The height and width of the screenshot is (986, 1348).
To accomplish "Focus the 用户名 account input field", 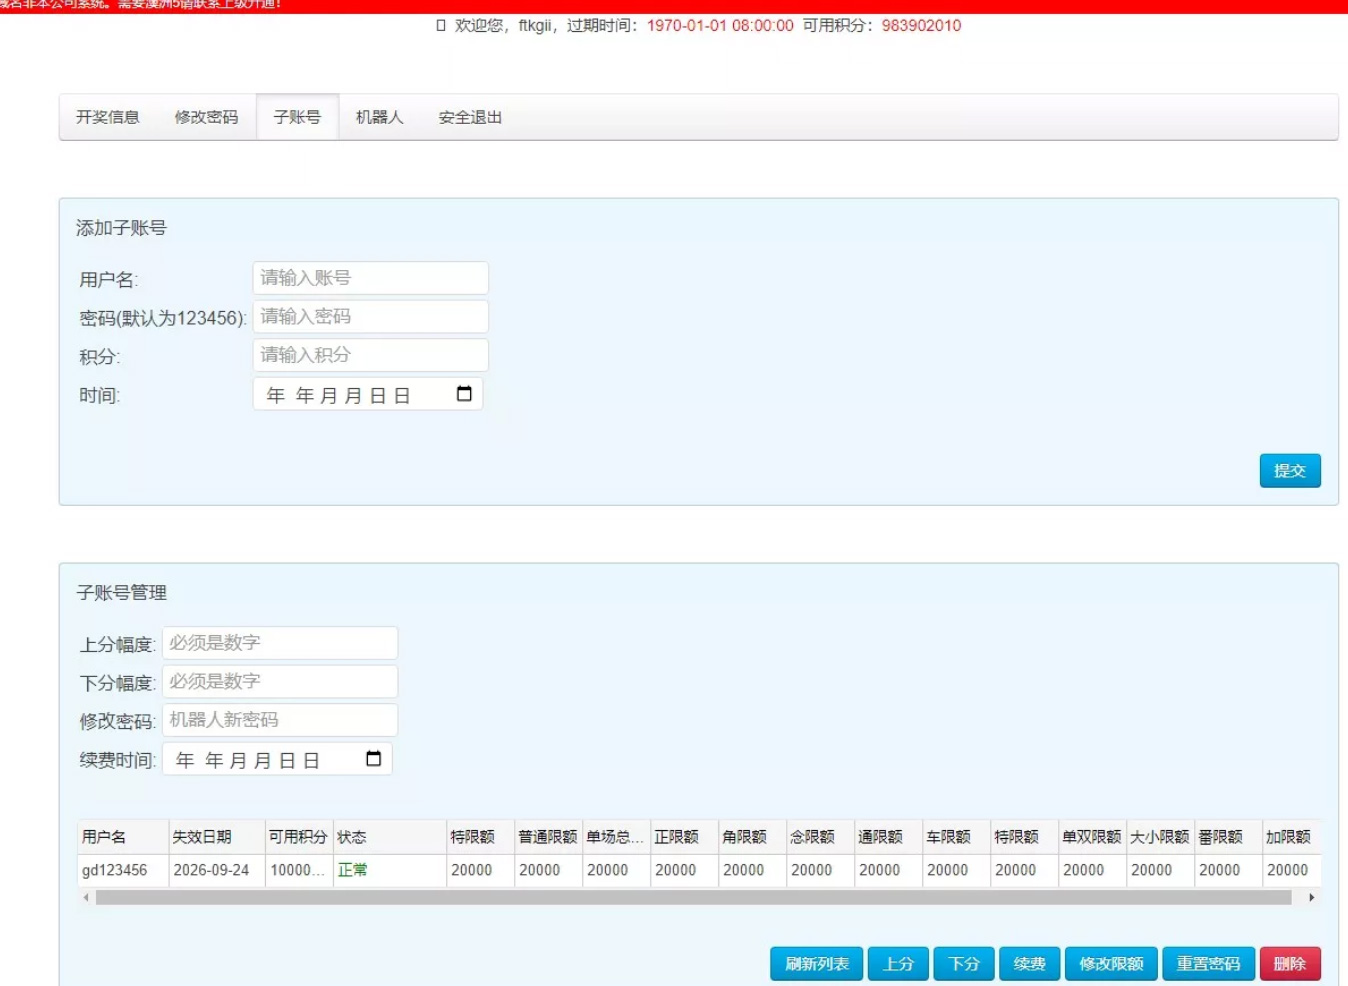I will coord(370,278).
